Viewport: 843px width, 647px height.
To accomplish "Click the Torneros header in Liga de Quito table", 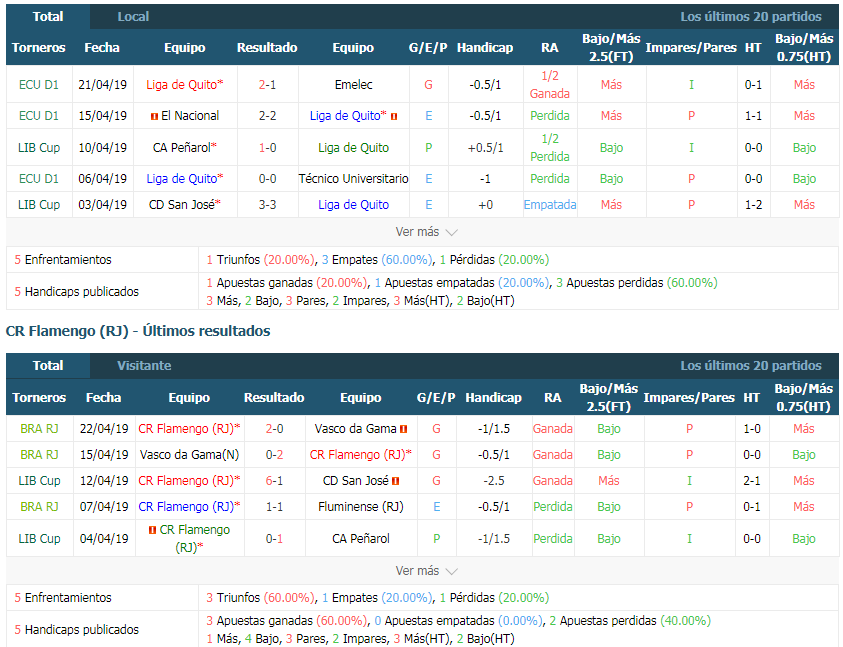I will pyautogui.click(x=39, y=47).
